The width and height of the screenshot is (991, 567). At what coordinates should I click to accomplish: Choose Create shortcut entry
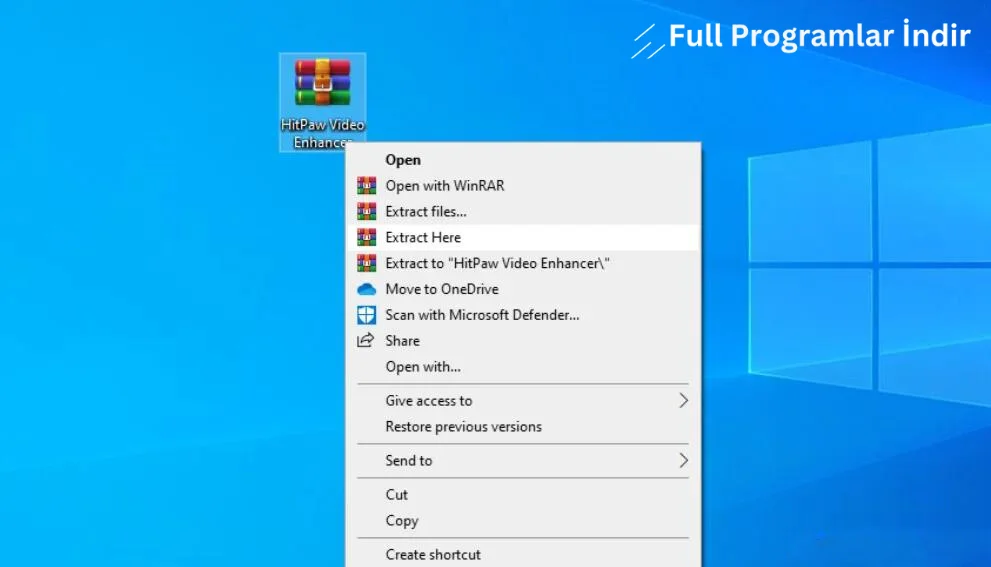click(523, 554)
